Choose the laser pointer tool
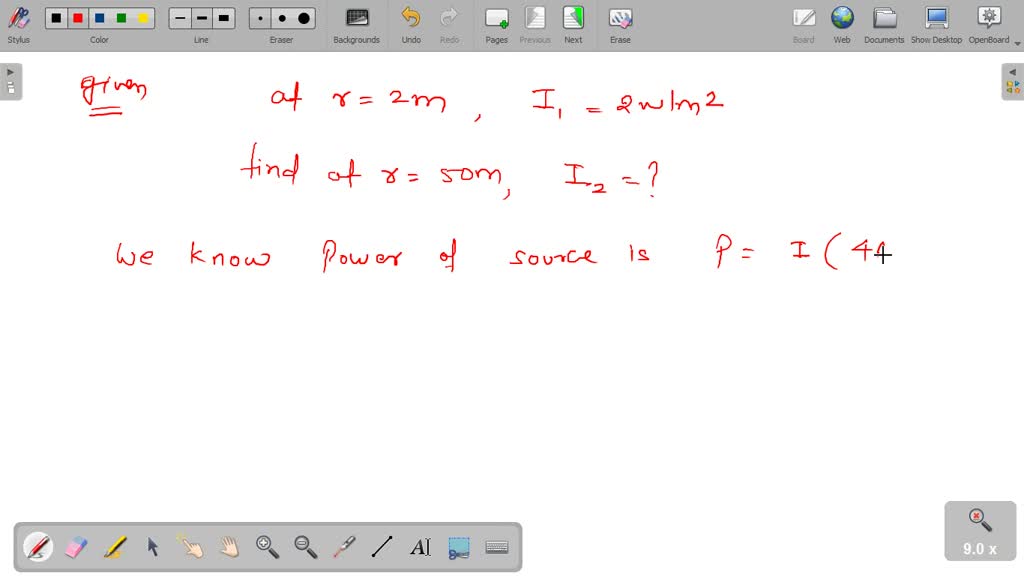This screenshot has width=1024, height=576. pyautogui.click(x=343, y=547)
